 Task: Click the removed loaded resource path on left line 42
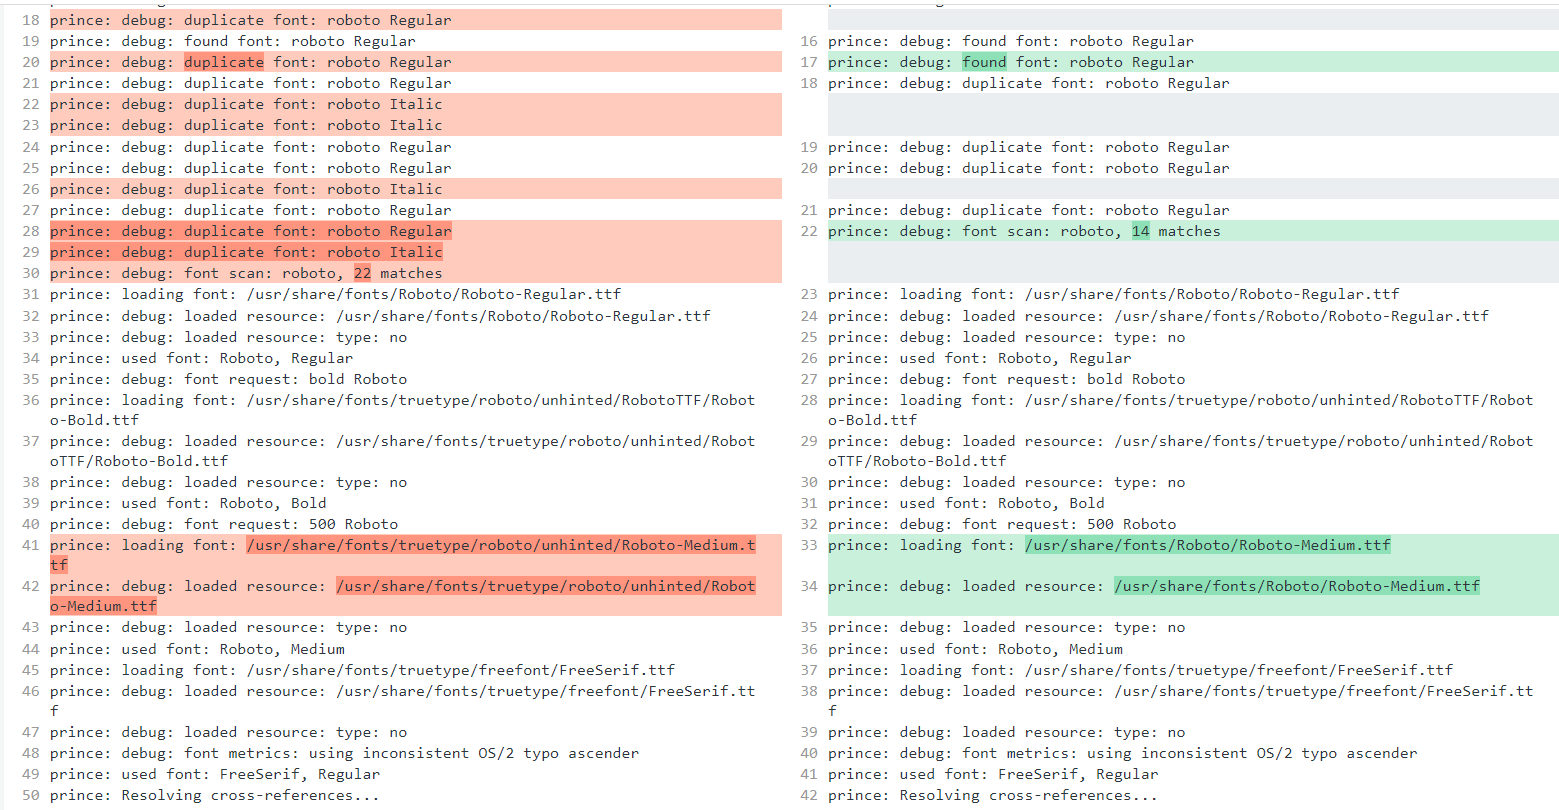pyautogui.click(x=545, y=586)
